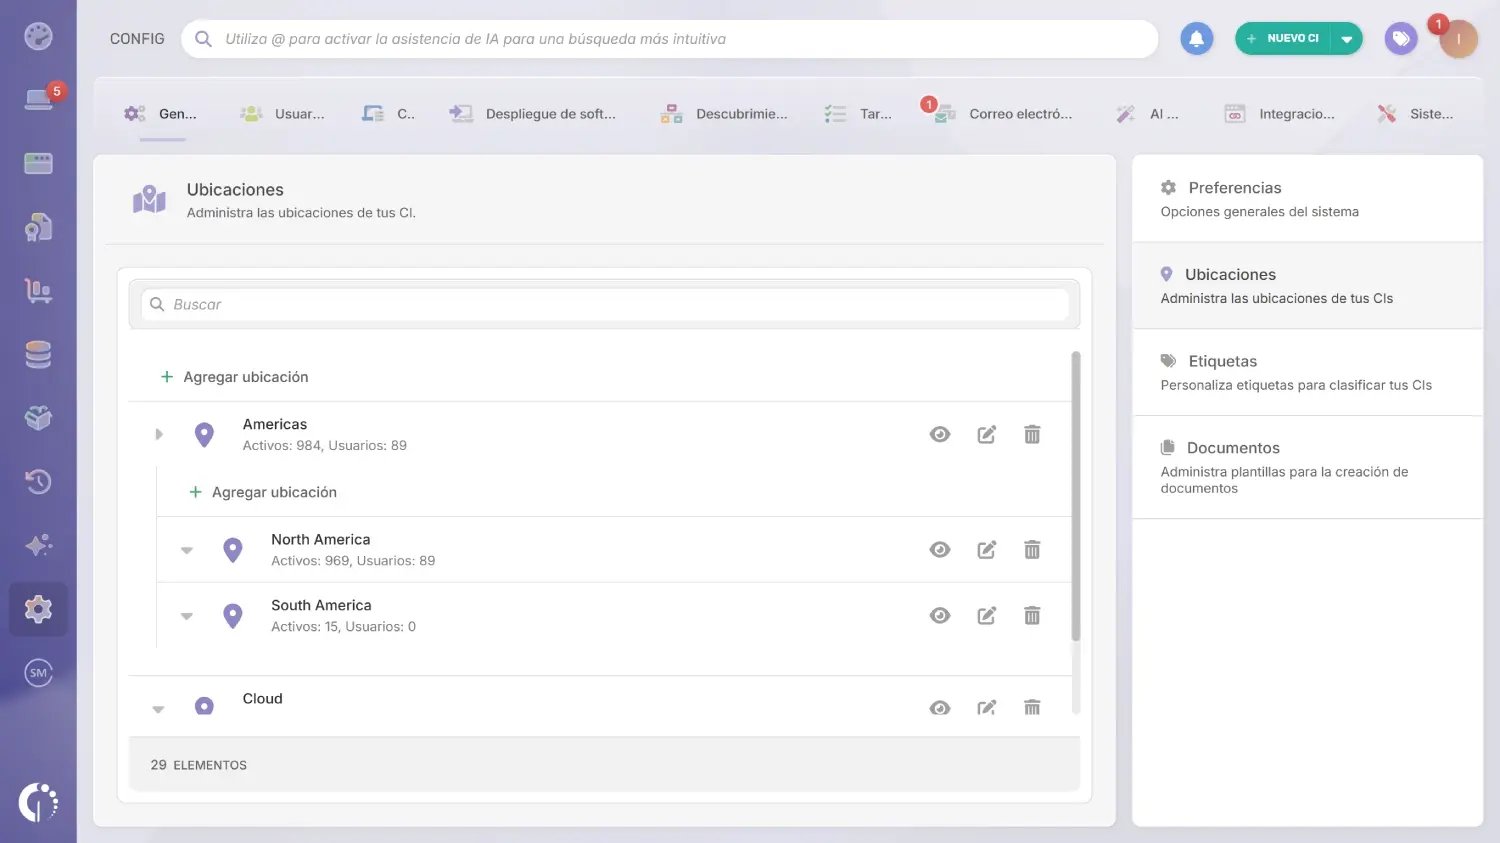Screen dimensions: 1500x843
Task: Open the settings gear in sidebar
Action: [38, 609]
